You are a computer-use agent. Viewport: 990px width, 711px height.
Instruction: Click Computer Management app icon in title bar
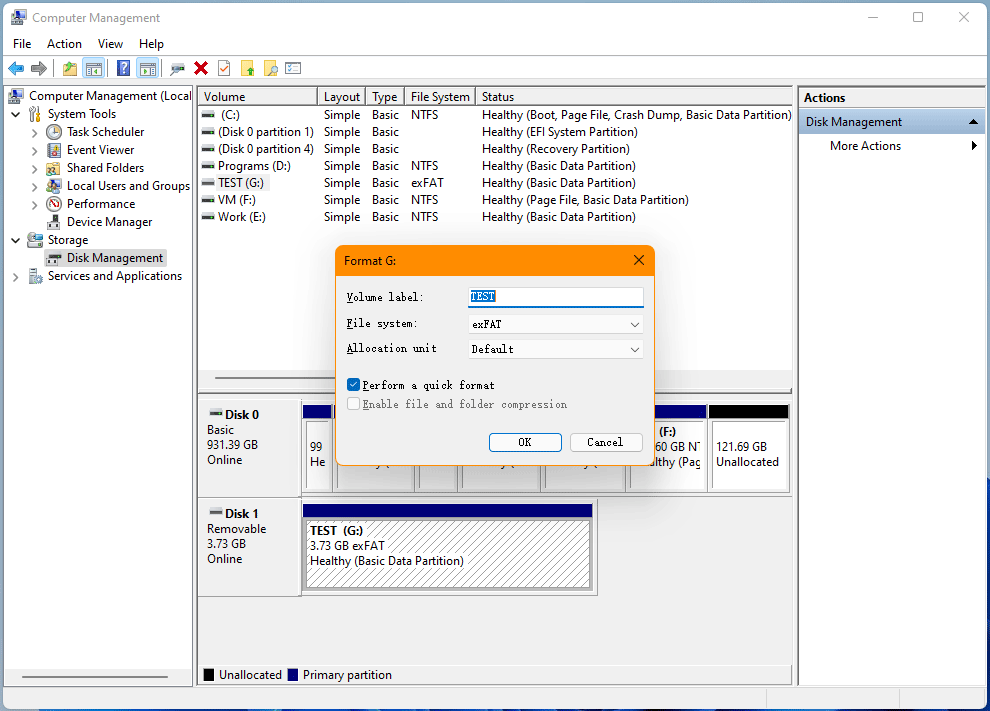pos(18,18)
